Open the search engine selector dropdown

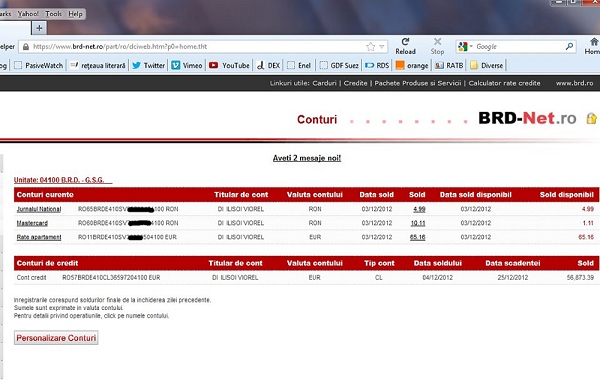(465, 47)
